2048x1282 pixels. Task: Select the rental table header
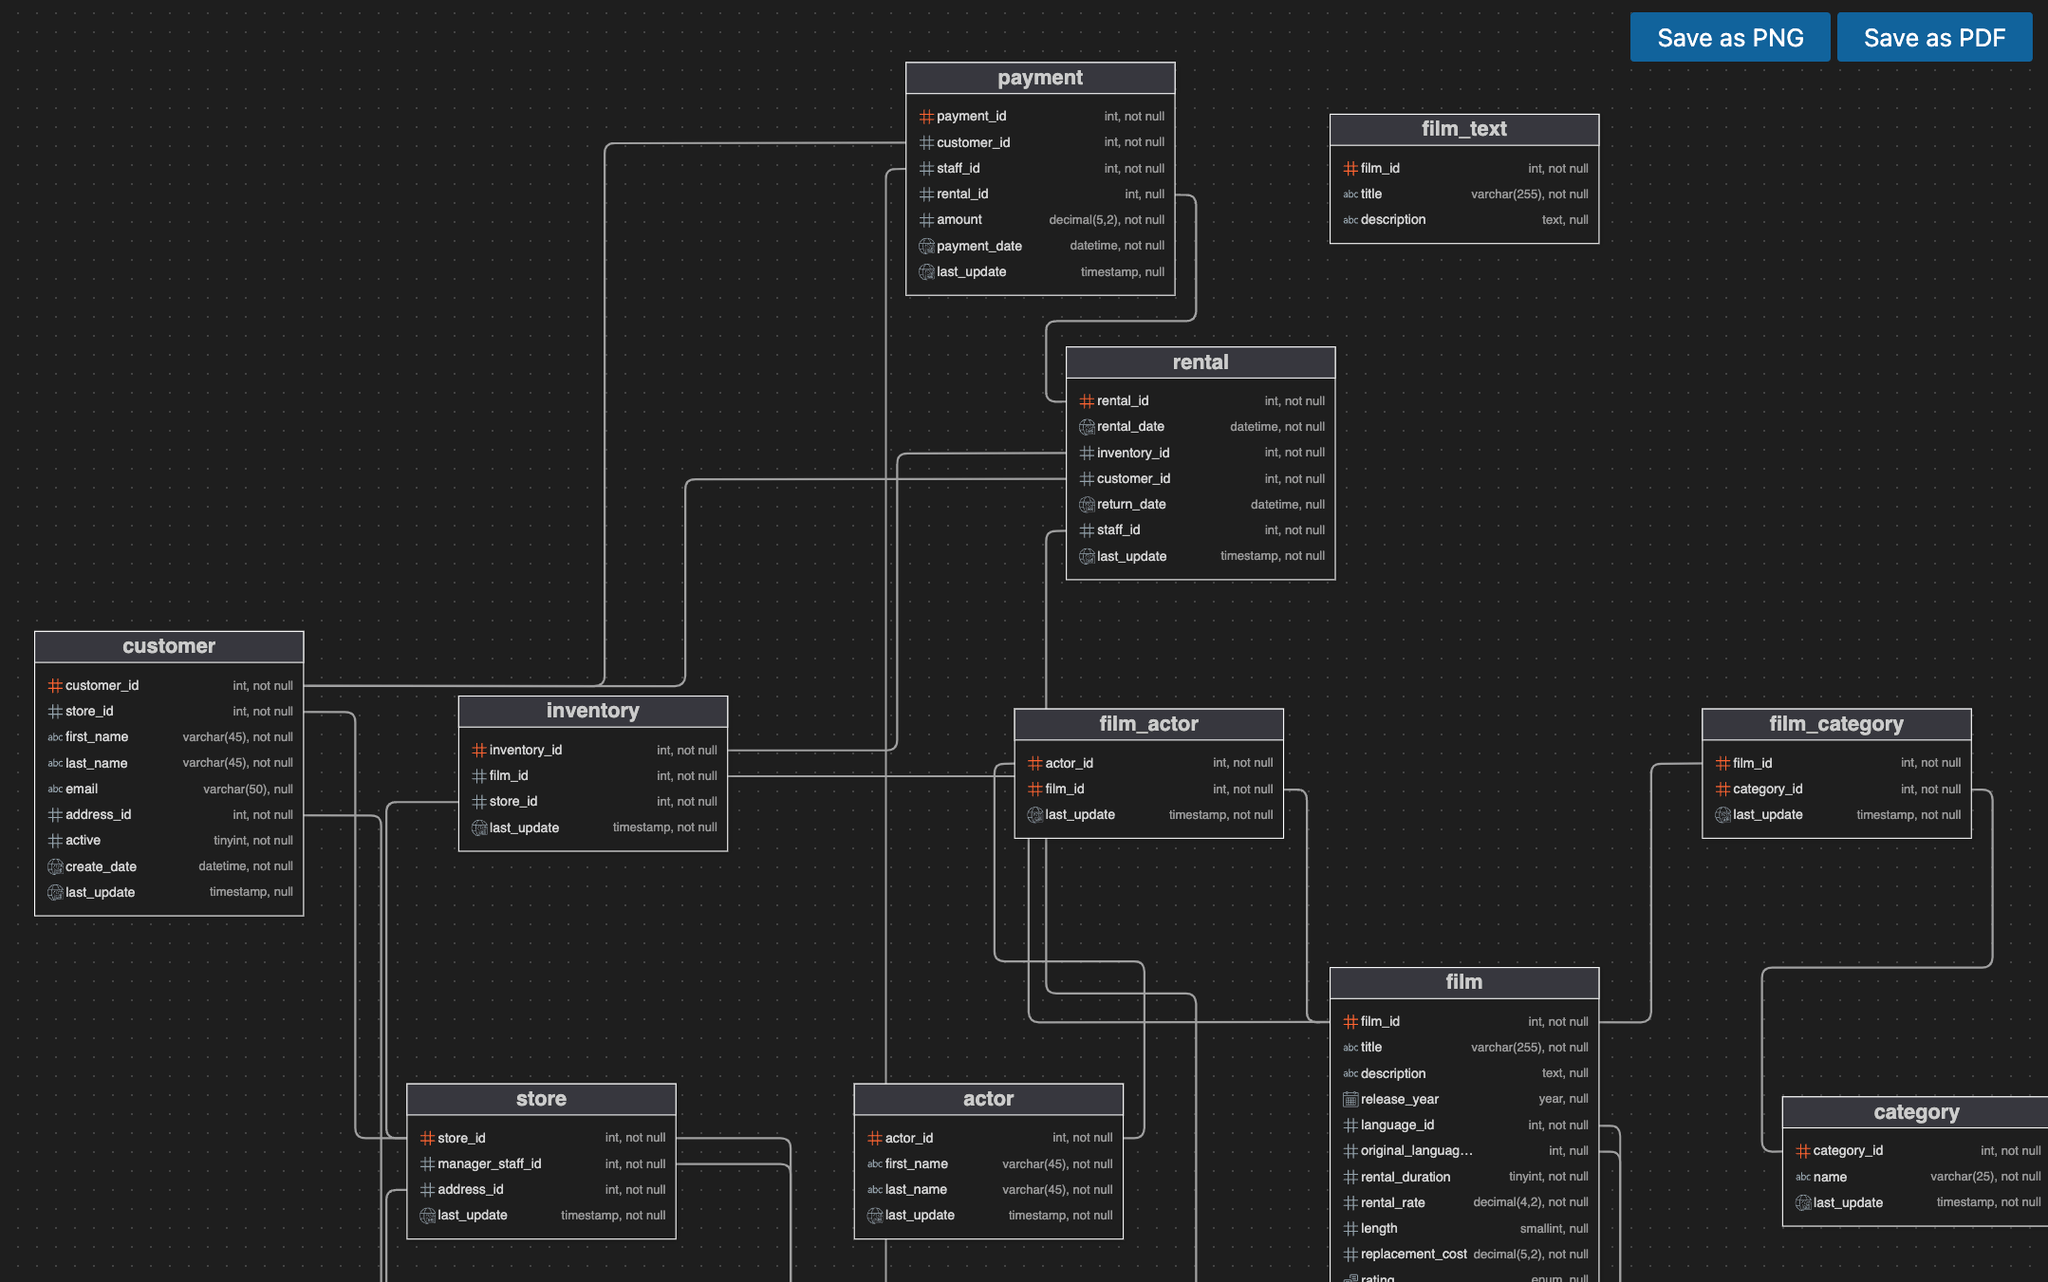pyautogui.click(x=1200, y=362)
